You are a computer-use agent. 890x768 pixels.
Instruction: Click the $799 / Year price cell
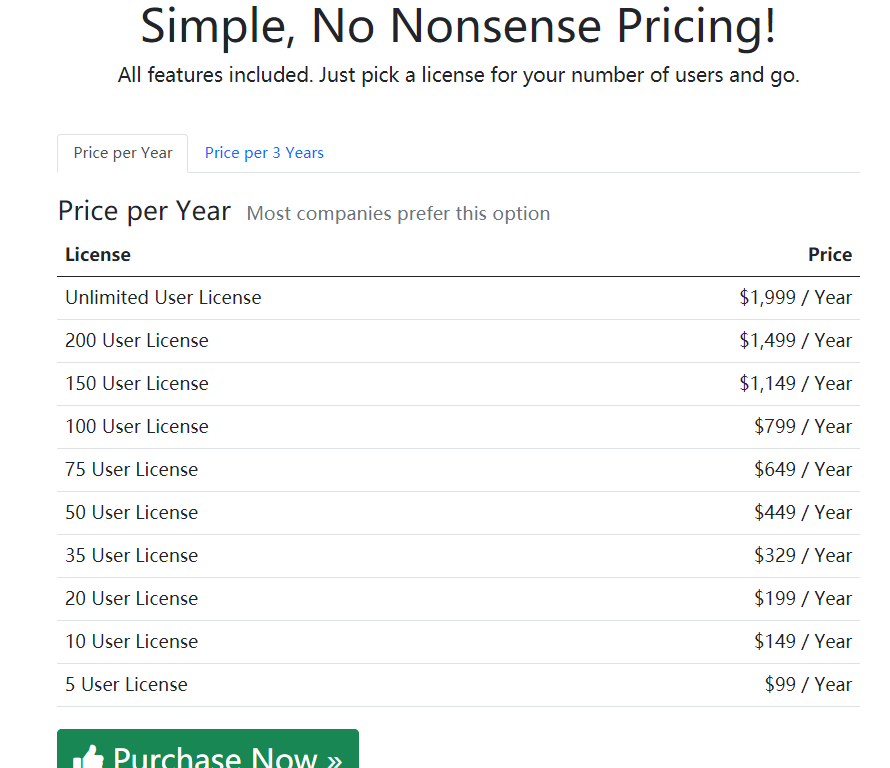(803, 427)
